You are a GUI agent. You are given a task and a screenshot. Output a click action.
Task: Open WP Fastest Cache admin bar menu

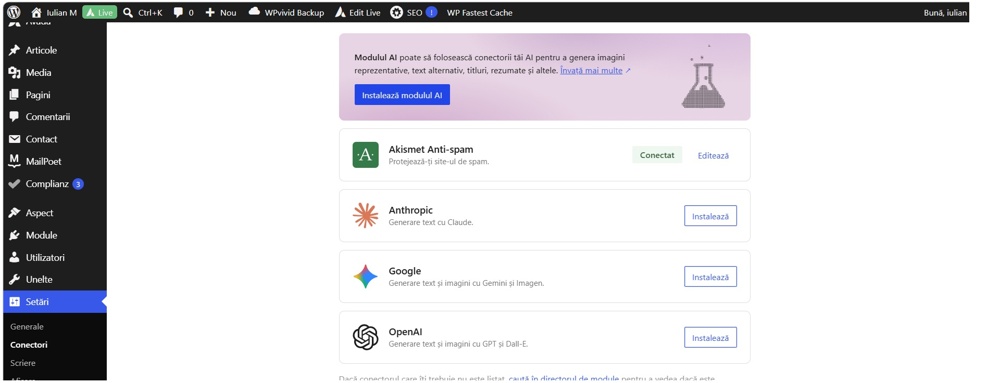point(479,12)
